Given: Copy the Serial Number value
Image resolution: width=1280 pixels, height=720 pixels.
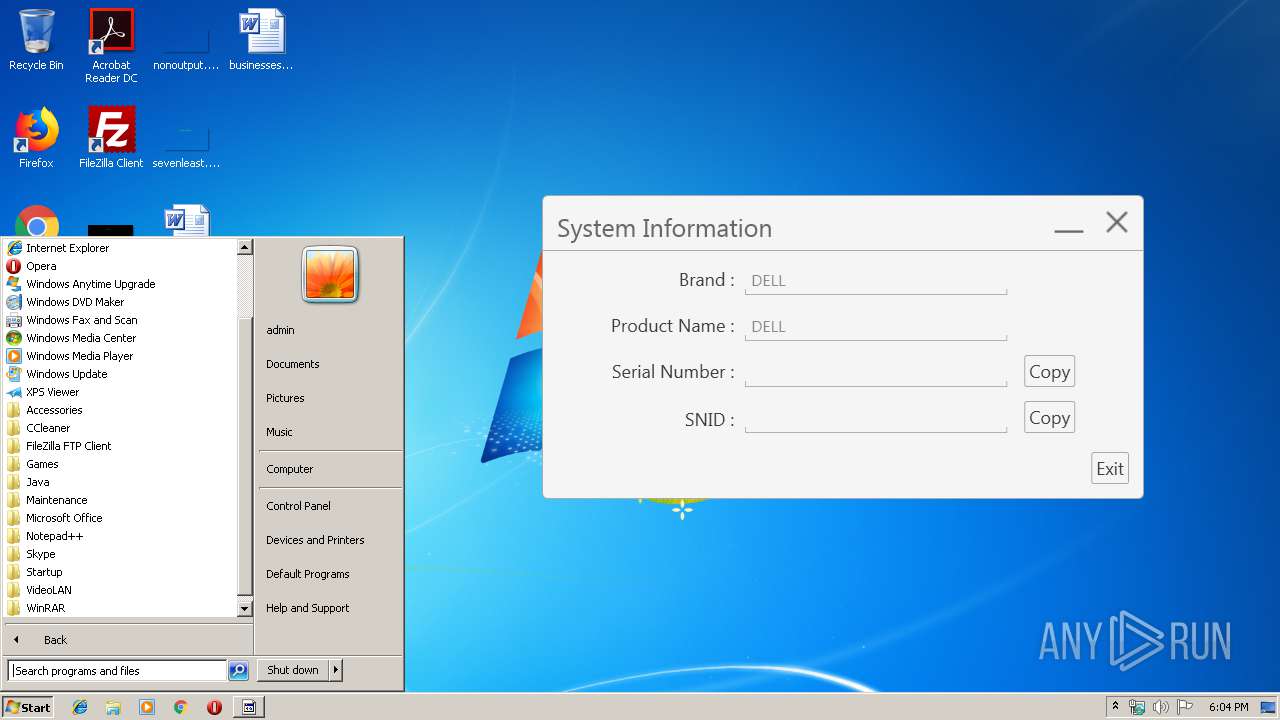Looking at the screenshot, I should pyautogui.click(x=1049, y=371).
